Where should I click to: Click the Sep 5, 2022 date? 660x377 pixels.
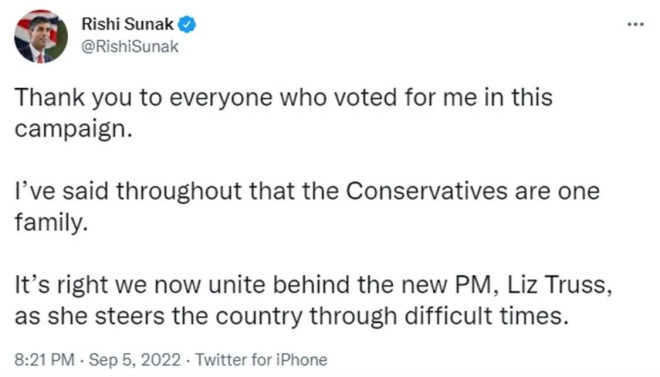135,360
